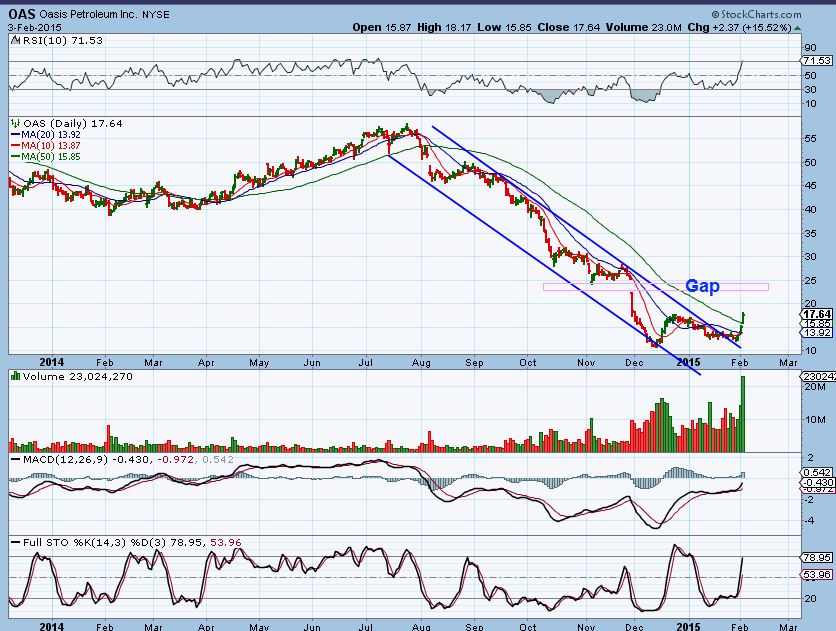
Task: Click the 13.92 moving-average tag on price axis
Action: (817, 333)
